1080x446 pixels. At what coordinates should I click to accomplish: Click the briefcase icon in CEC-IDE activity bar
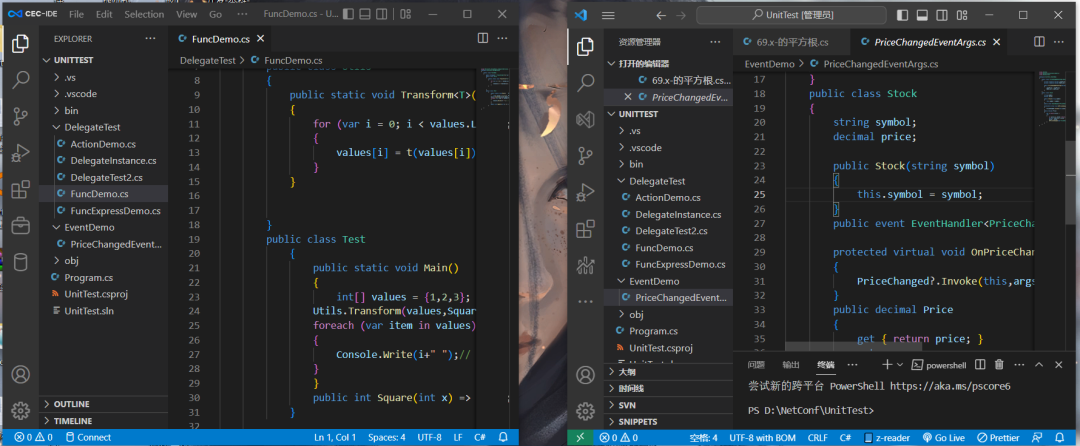pyautogui.click(x=21, y=225)
